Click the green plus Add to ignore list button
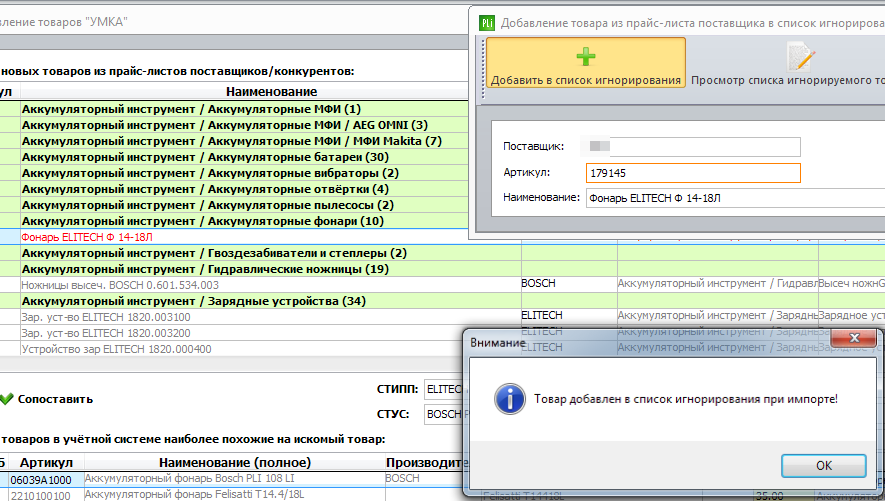 586,63
